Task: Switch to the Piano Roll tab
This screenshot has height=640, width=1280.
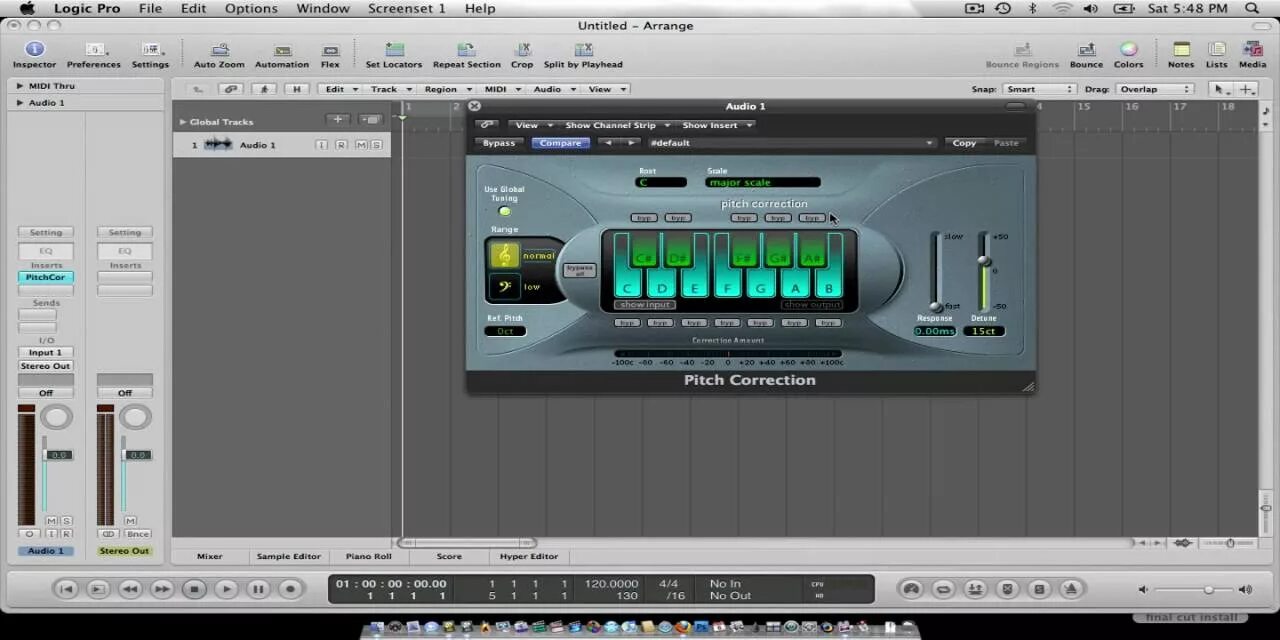Action: coord(369,556)
